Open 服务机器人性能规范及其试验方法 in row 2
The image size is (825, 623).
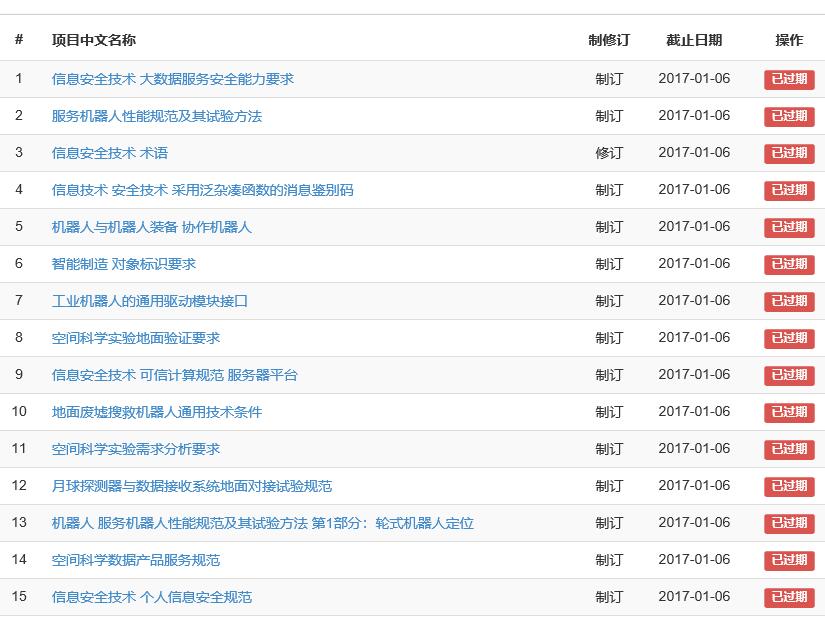156,116
